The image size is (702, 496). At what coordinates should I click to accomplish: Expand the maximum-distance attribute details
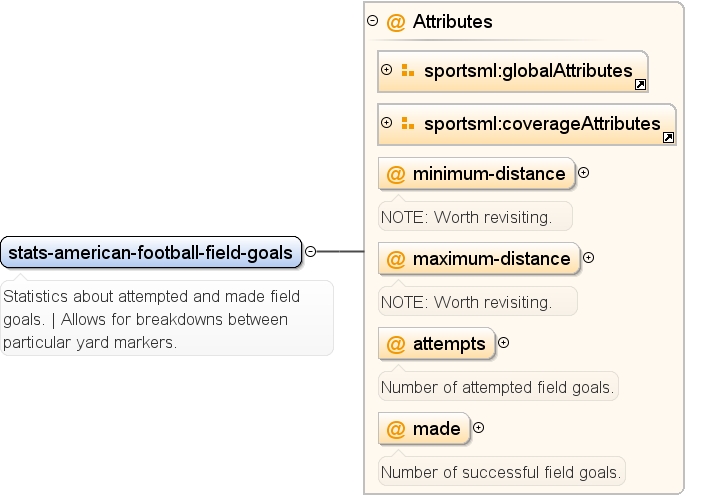pos(589,258)
